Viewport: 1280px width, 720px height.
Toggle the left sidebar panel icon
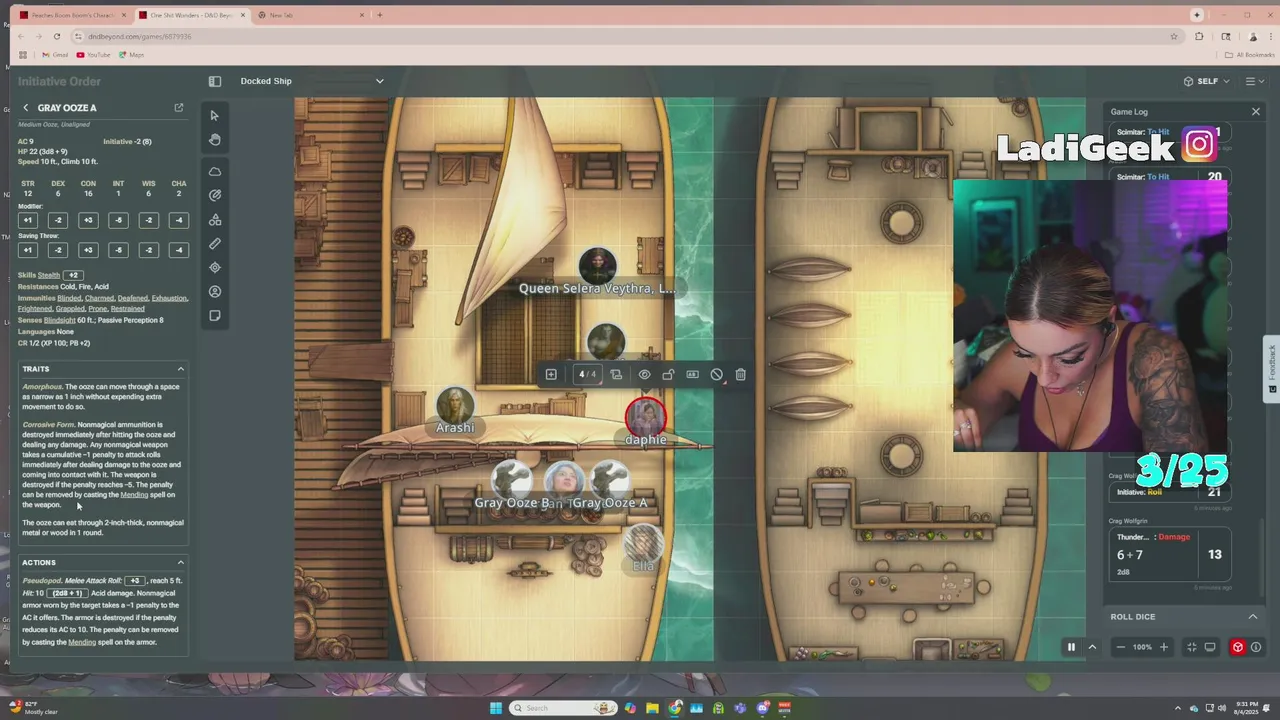click(x=215, y=81)
